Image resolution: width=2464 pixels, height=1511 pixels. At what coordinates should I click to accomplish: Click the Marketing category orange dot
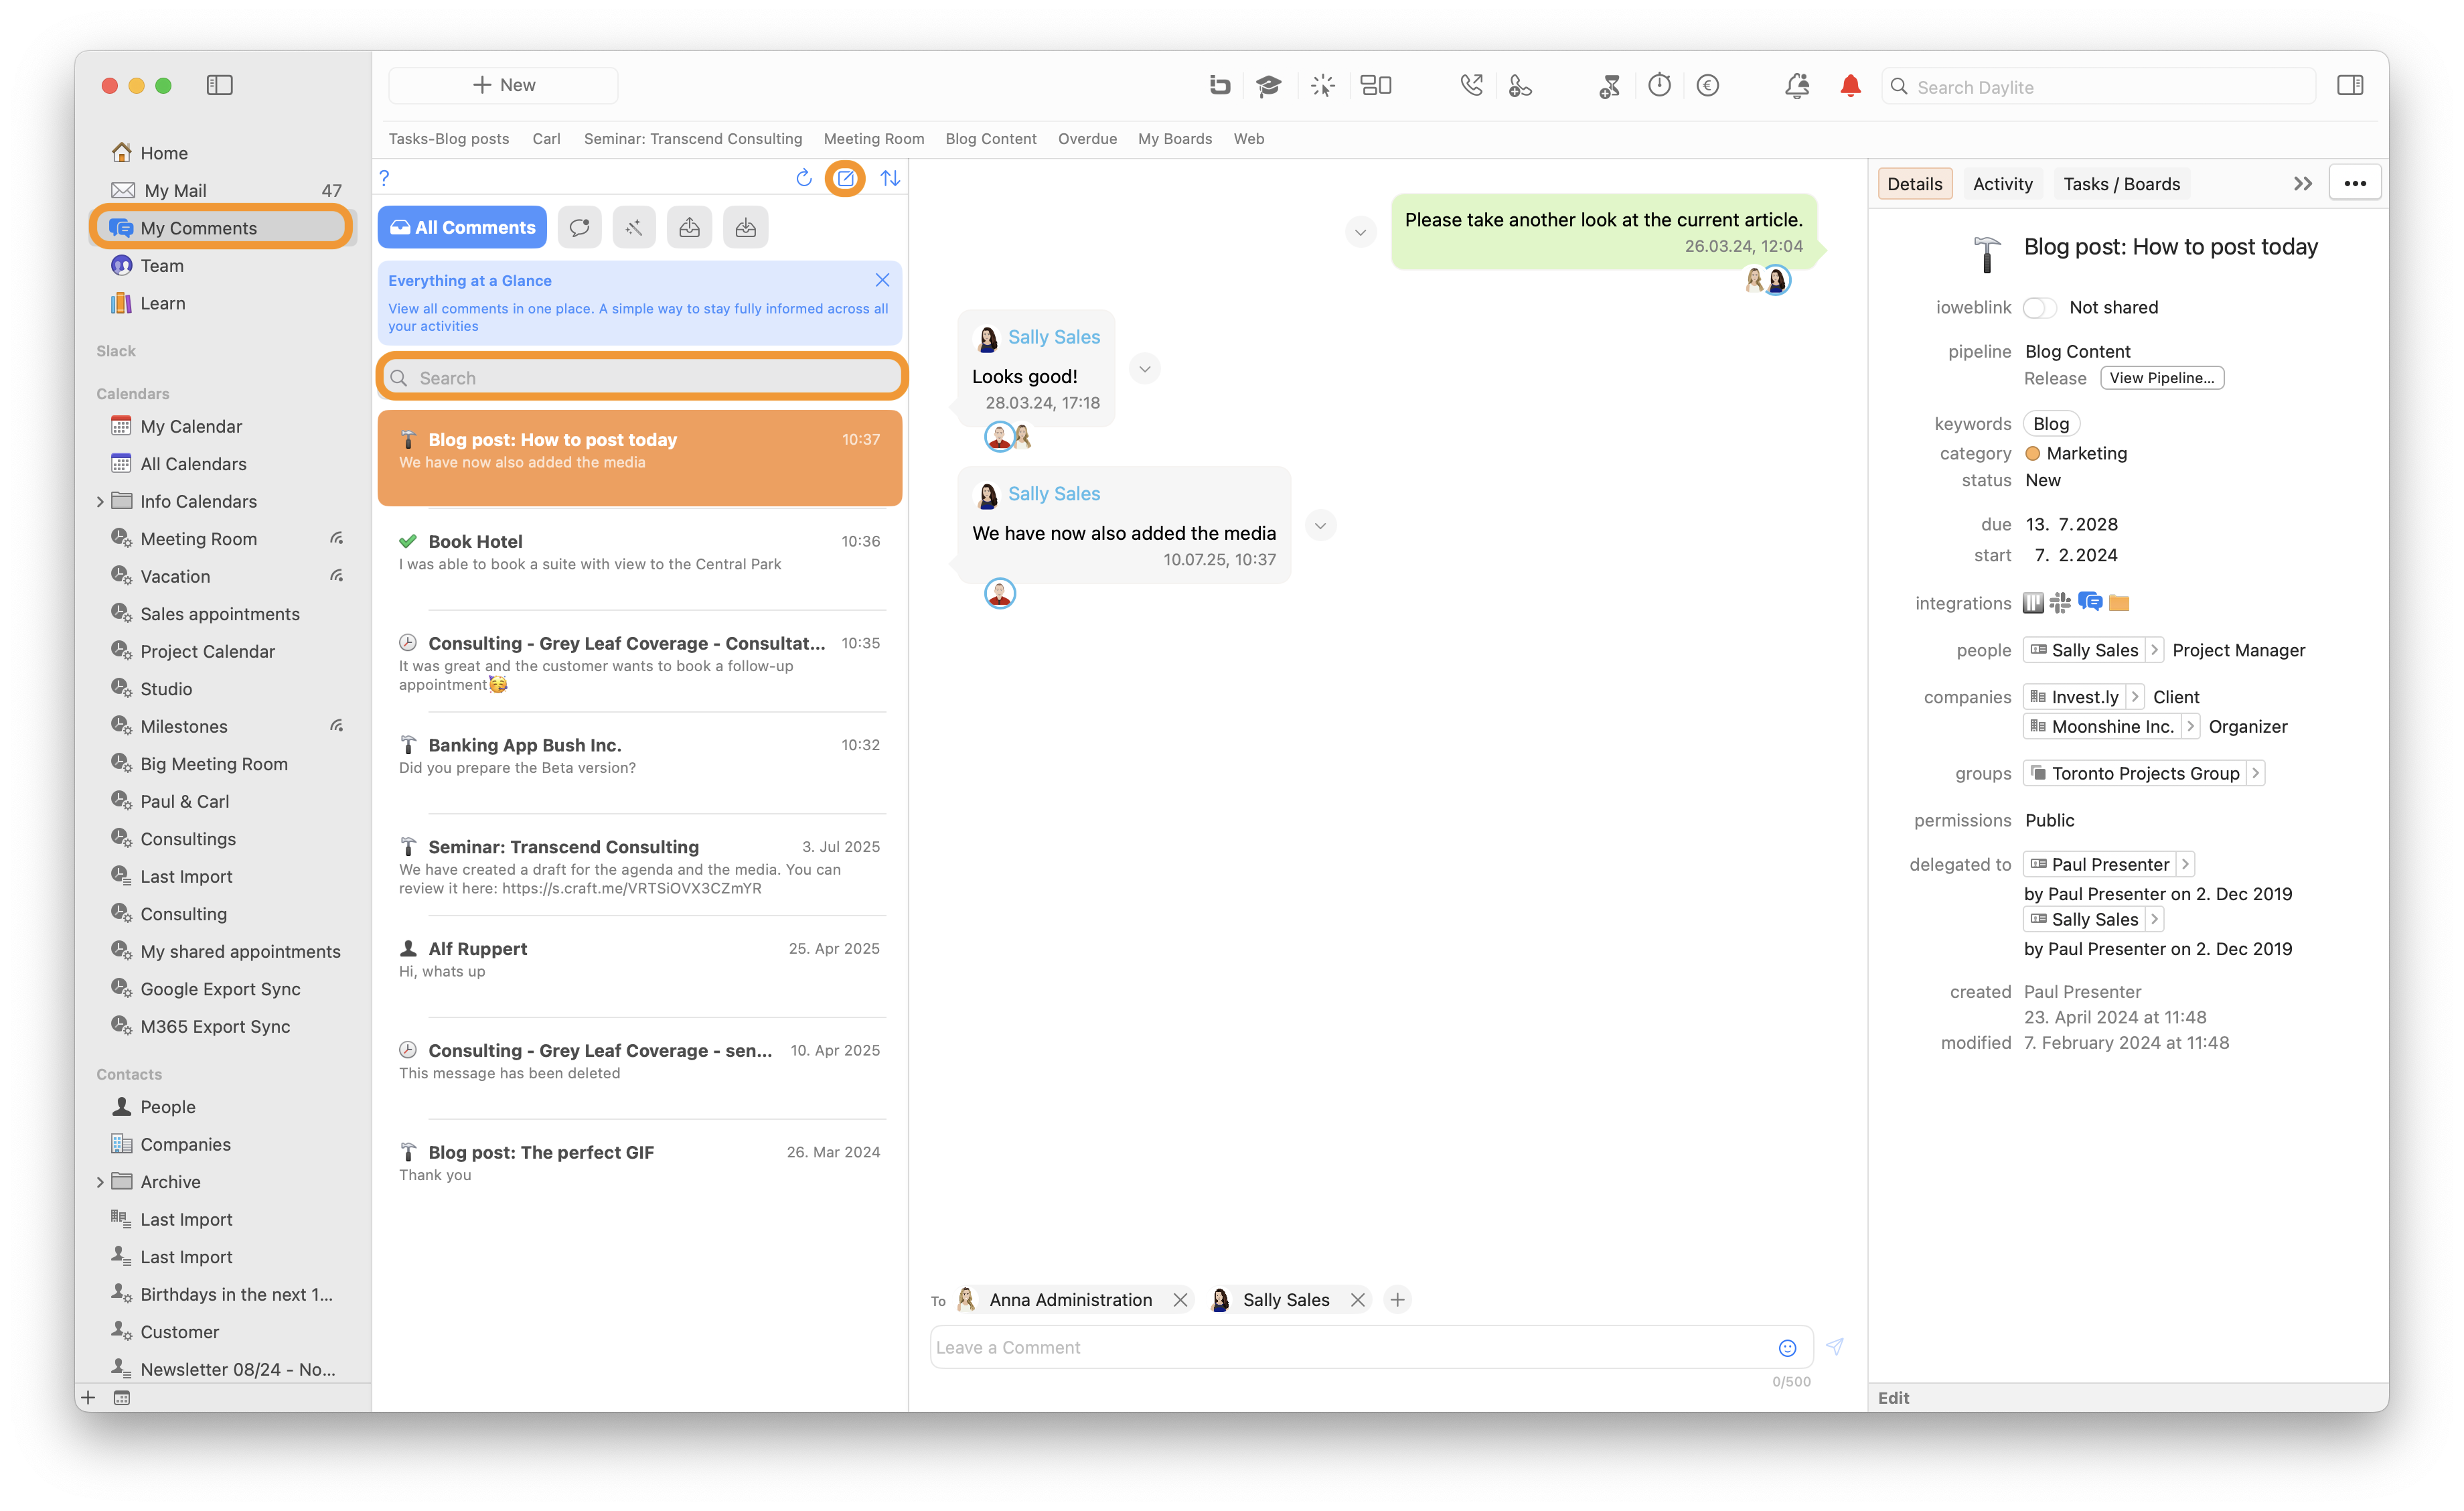point(2032,454)
